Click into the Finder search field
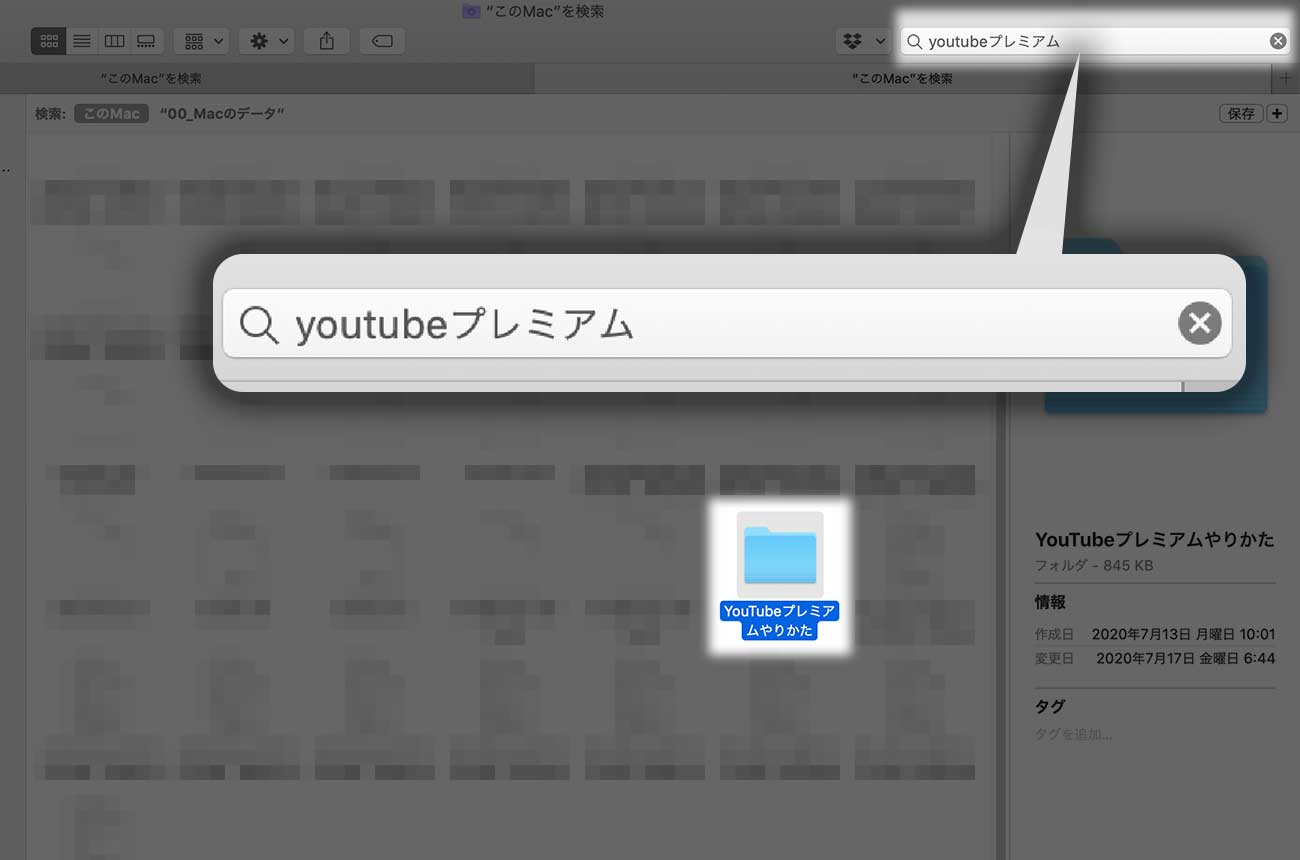Screen dimensions: 1300x860 tap(1095, 41)
